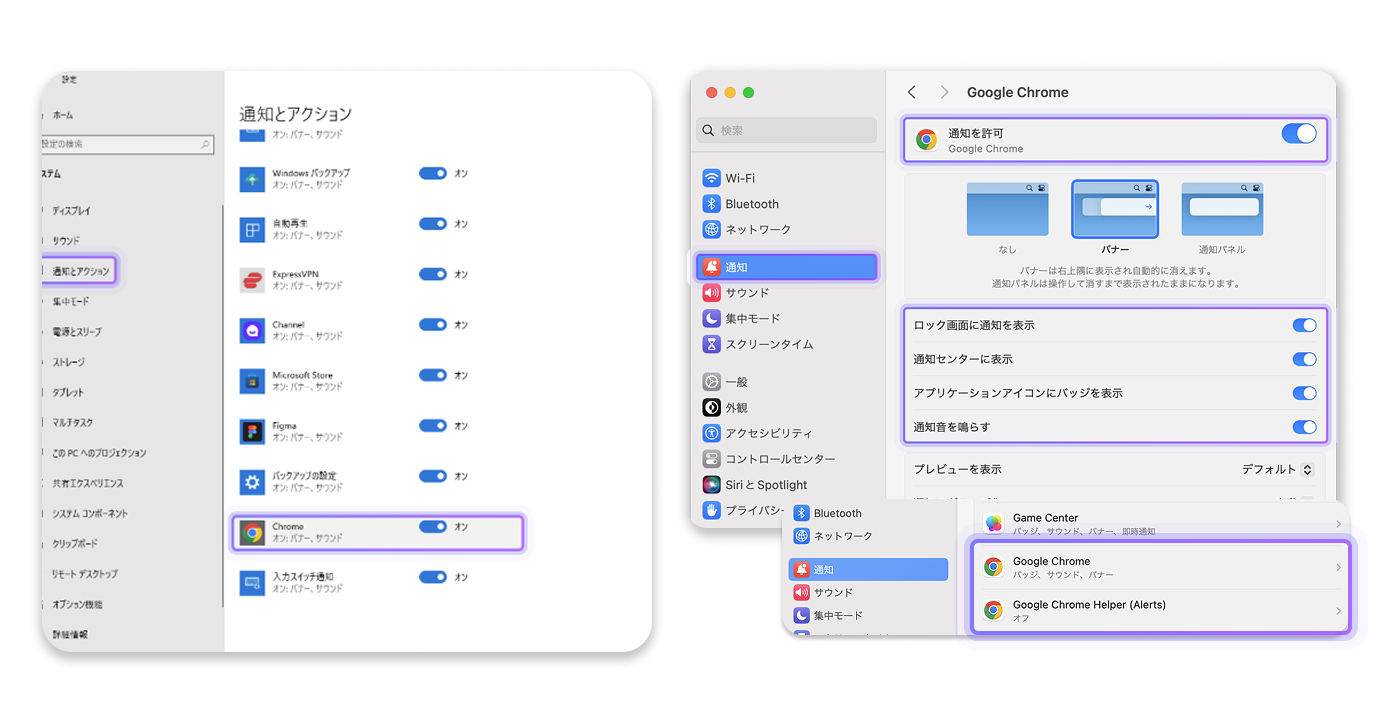Select the バナー alert style thumbnail
The height and width of the screenshot is (723, 1375).
tap(1115, 209)
